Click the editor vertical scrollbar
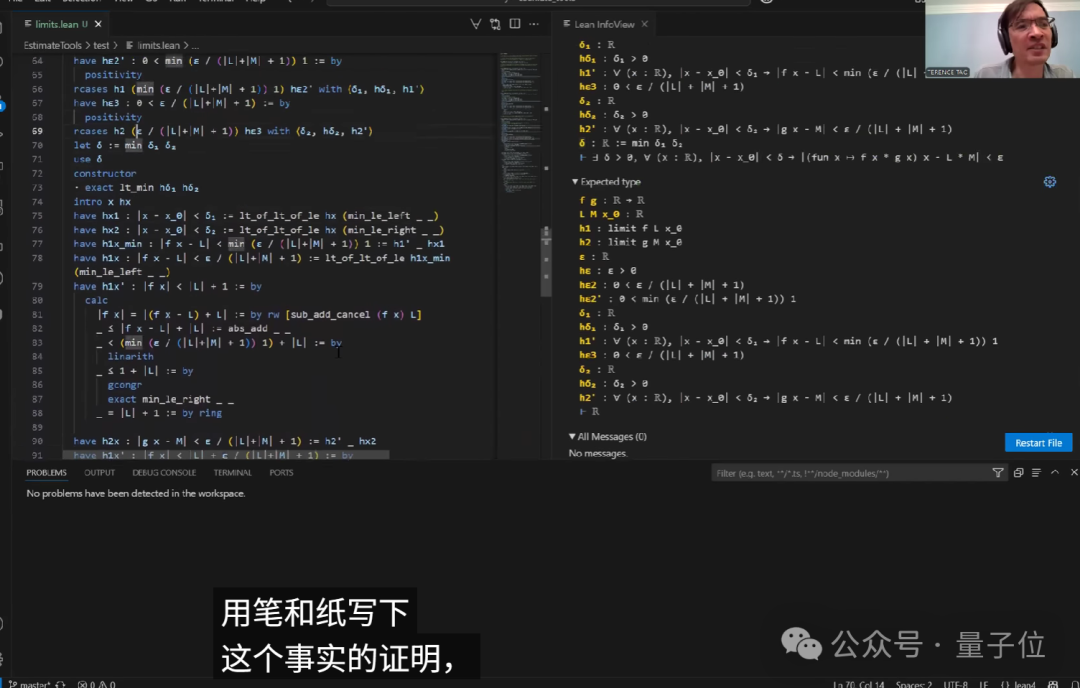 tap(546, 262)
